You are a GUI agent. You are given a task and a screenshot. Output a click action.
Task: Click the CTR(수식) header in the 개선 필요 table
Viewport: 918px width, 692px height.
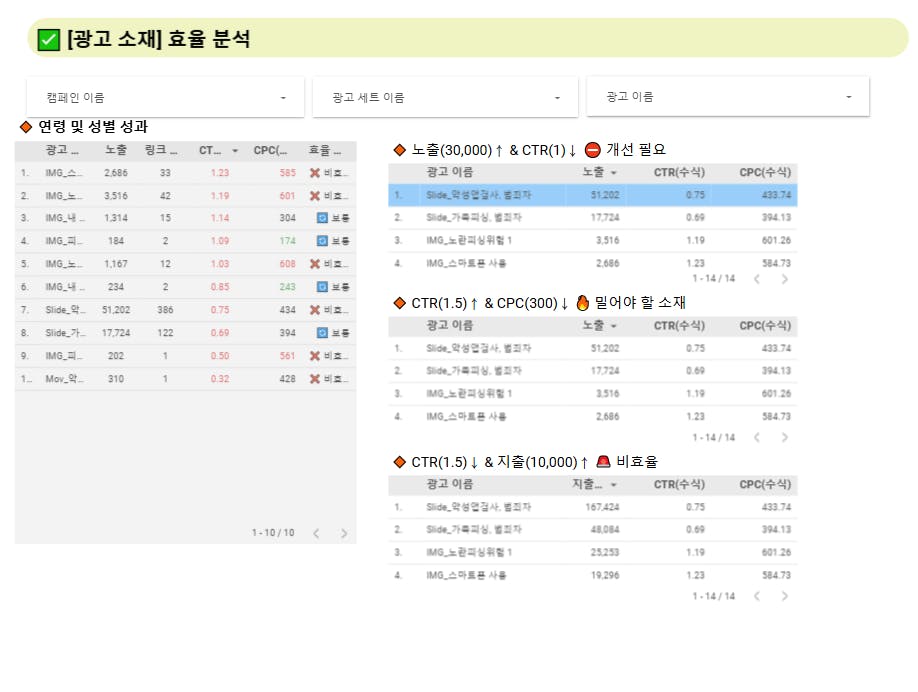(679, 172)
